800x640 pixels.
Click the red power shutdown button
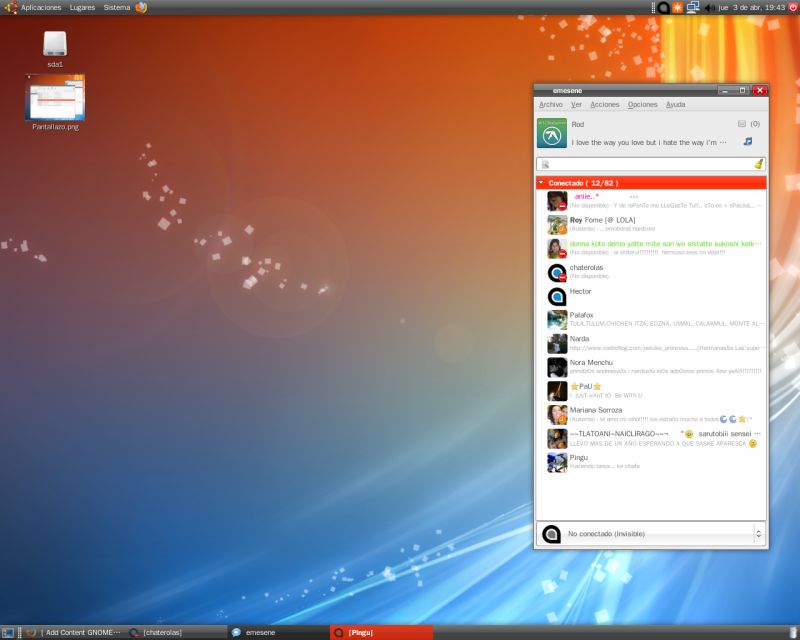coord(793,8)
